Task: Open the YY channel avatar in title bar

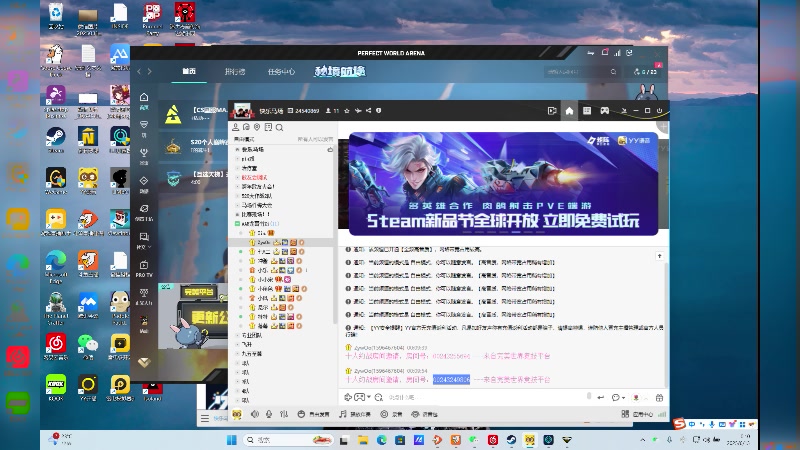Action: point(241,111)
